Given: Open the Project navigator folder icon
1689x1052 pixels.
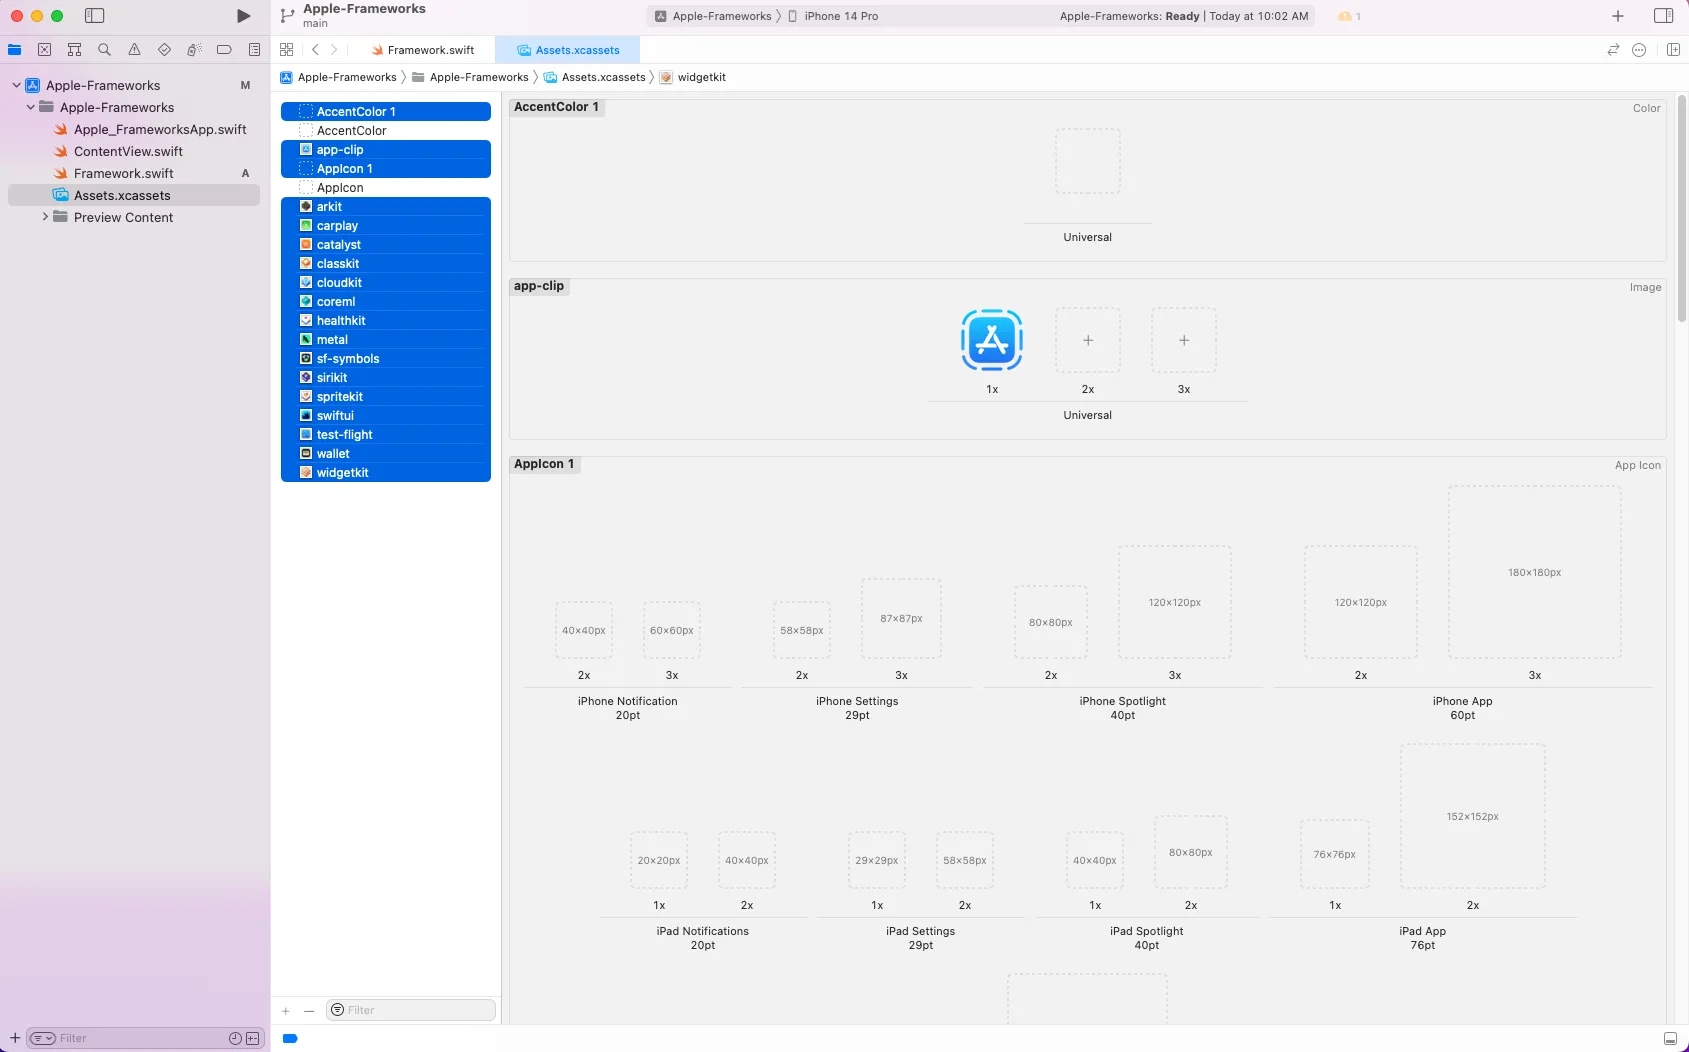Looking at the screenshot, I should click(15, 50).
